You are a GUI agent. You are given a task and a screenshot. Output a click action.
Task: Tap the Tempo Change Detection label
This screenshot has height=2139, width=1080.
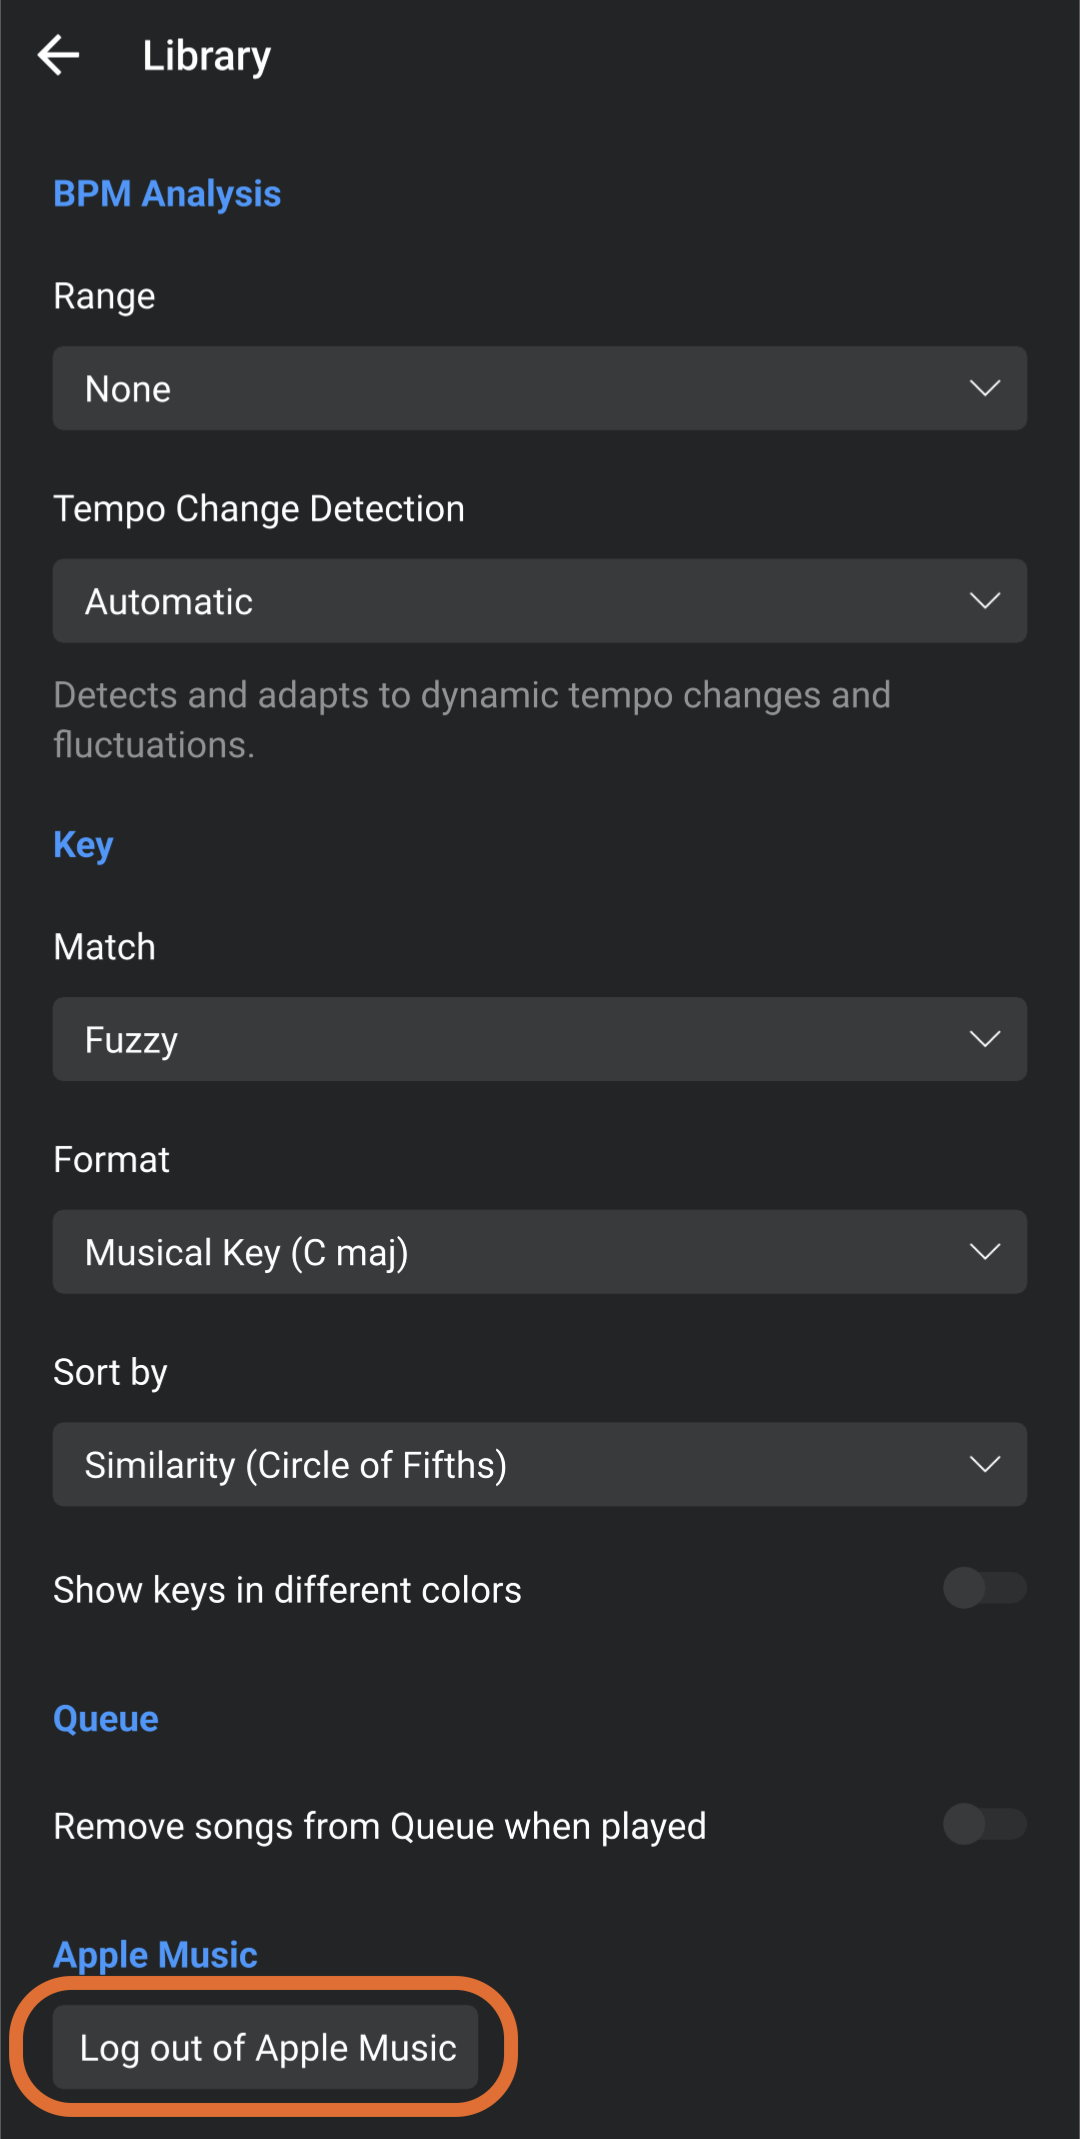pyautogui.click(x=259, y=509)
